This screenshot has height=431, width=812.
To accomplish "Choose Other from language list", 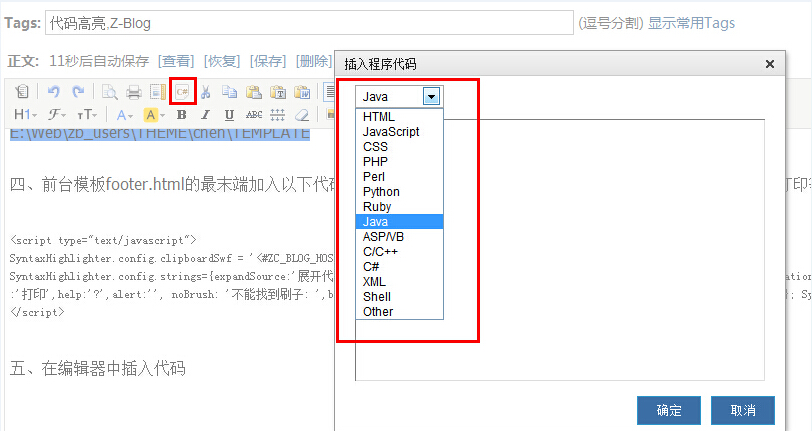I will 399,312.
